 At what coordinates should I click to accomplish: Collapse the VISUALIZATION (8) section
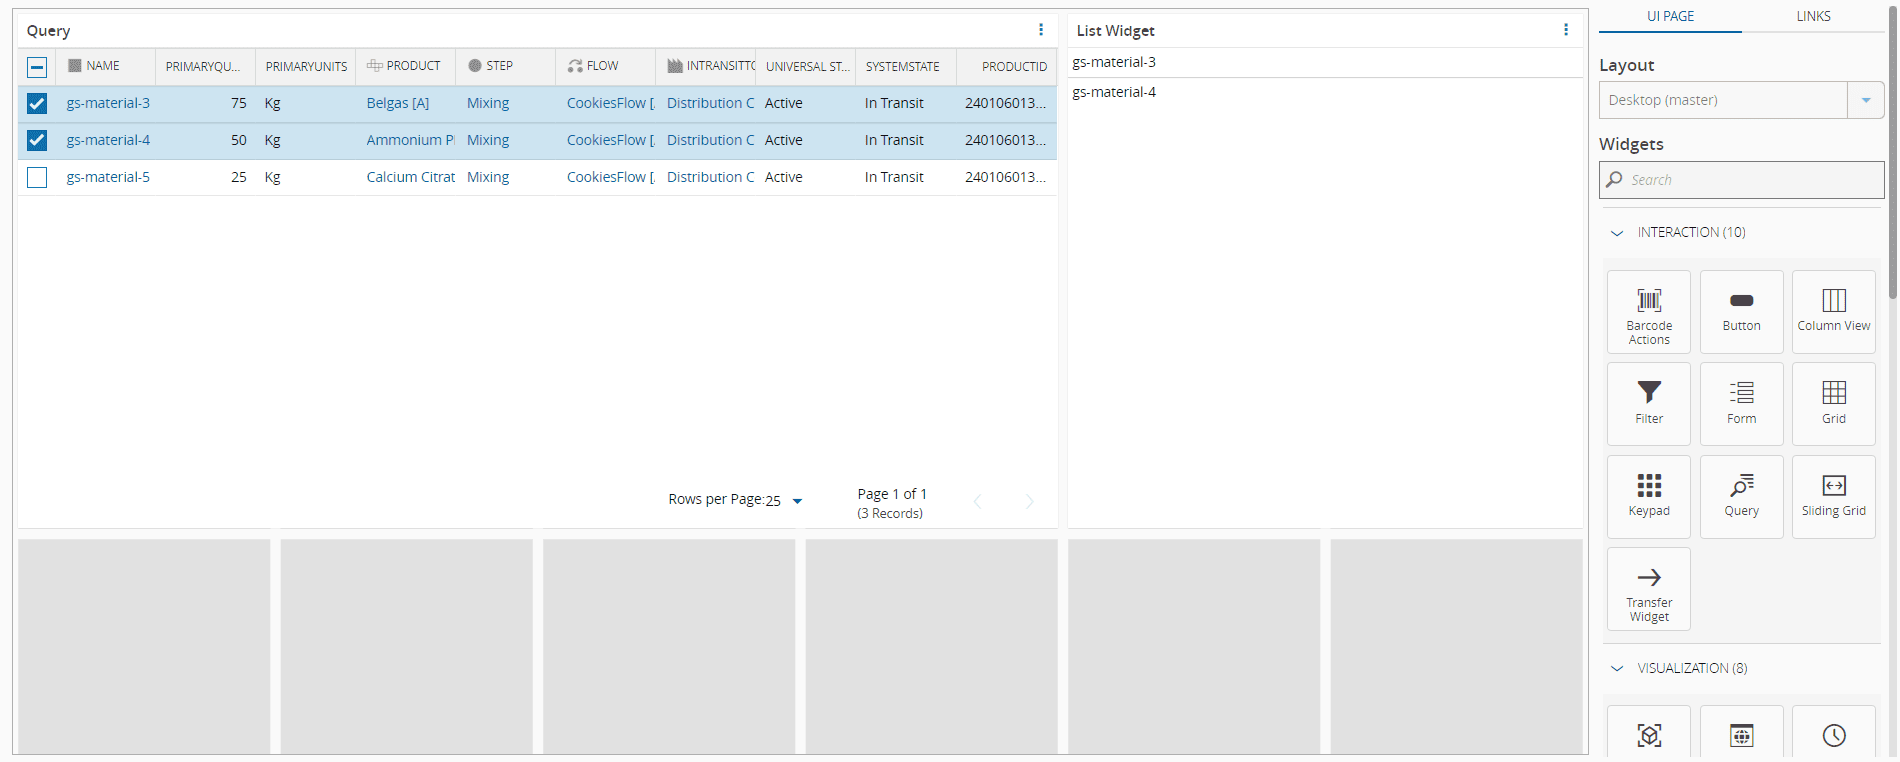point(1617,669)
